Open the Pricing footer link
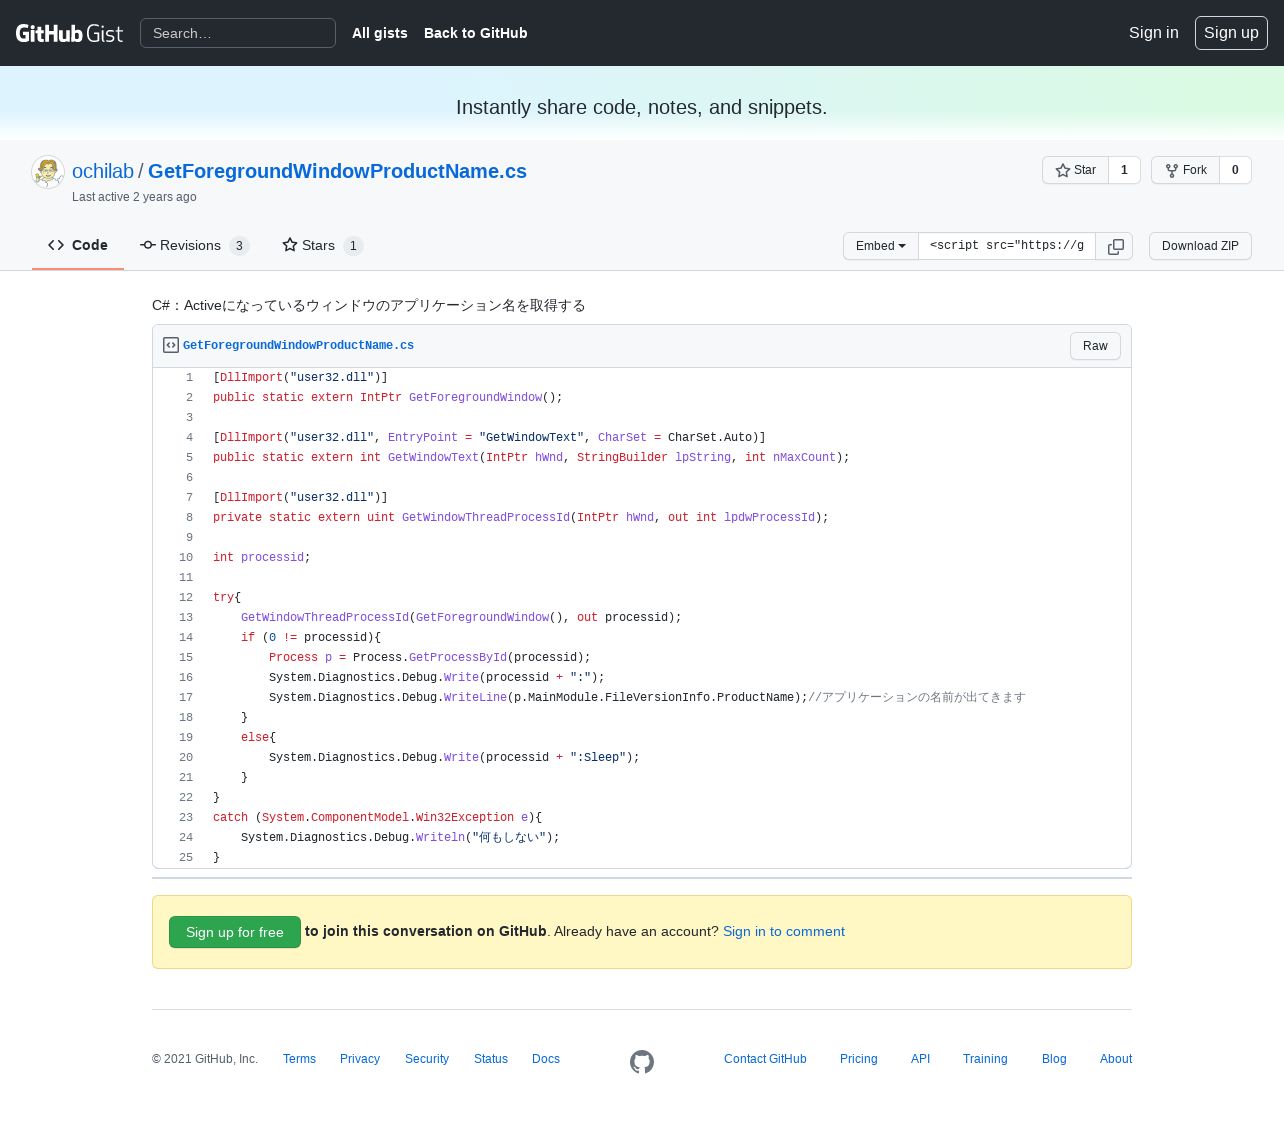The image size is (1284, 1124). point(859,1059)
